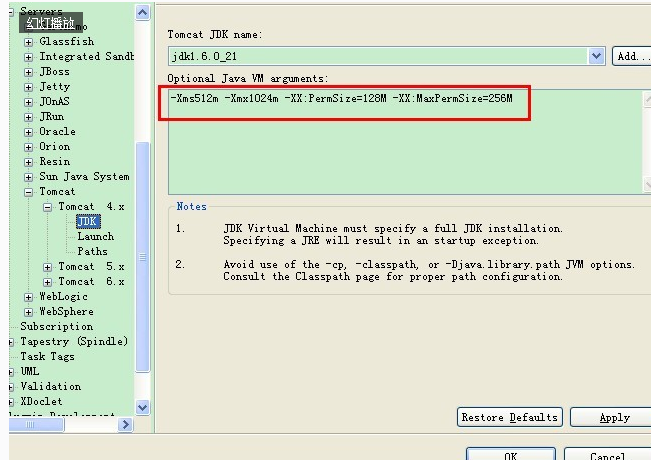This screenshot has height=460, width=651.
Task: Select Orion in the server tree
Action: 54,147
